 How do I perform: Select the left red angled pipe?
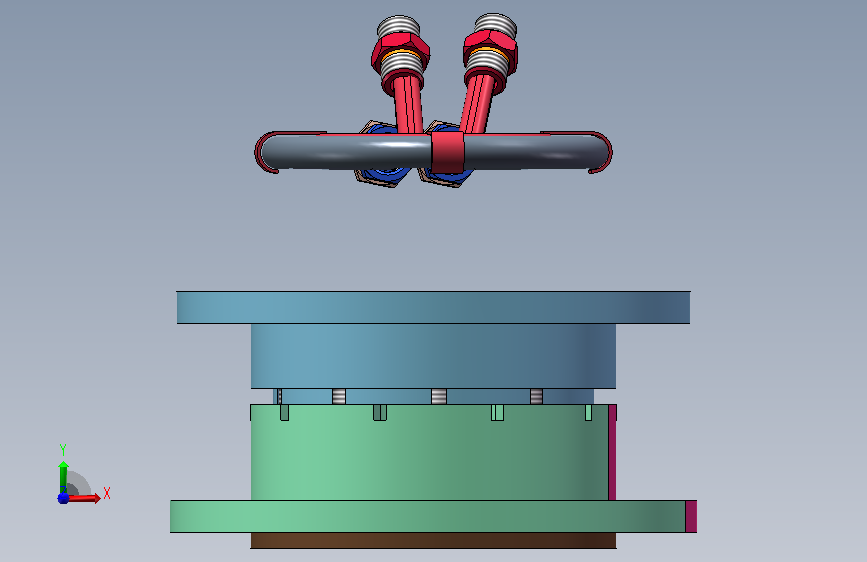click(408, 105)
